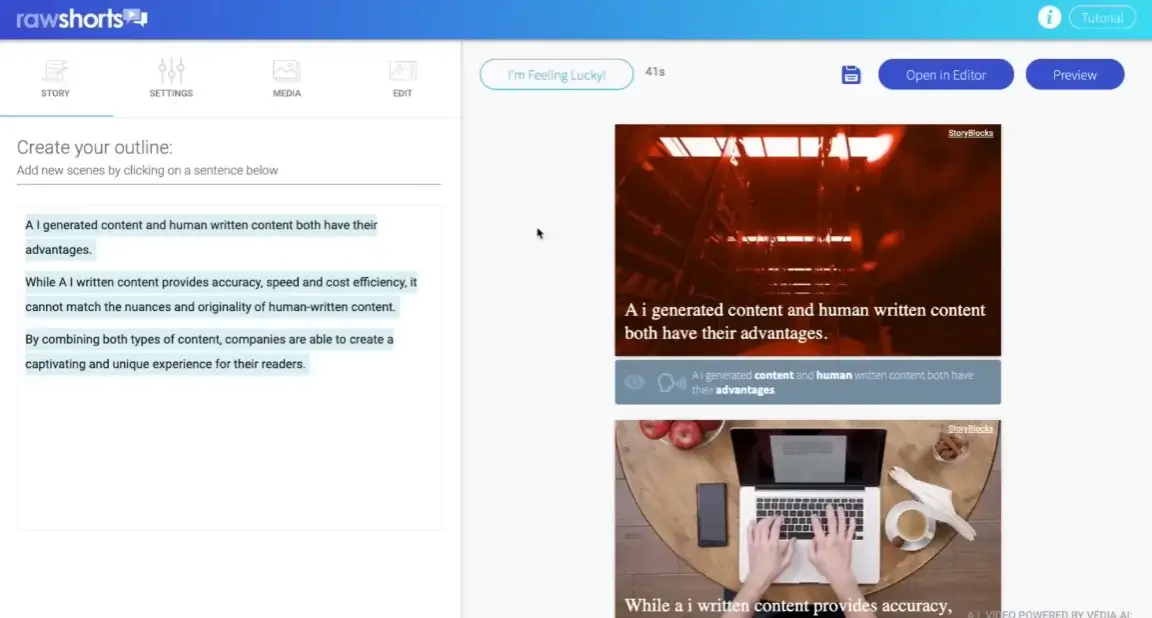Image resolution: width=1152 pixels, height=618 pixels.
Task: Open StoryBlocks link on the red scene
Action: point(970,133)
